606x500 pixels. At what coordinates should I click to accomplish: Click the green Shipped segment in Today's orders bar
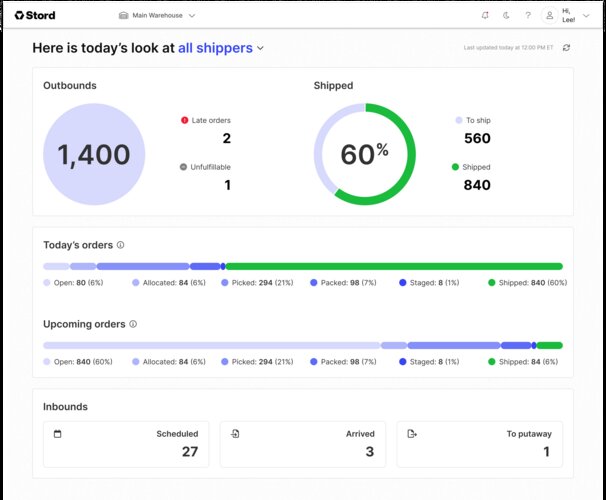(x=394, y=267)
